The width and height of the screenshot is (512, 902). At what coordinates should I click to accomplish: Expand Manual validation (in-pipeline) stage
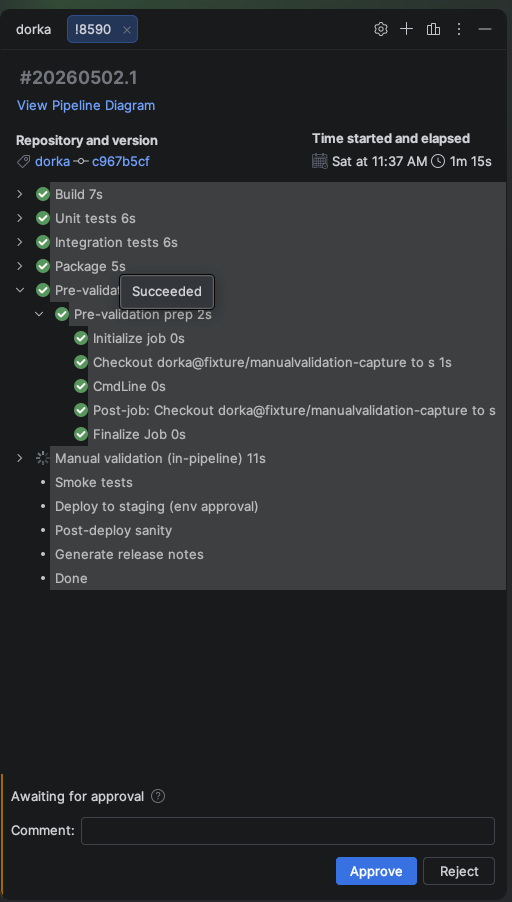(x=20, y=458)
